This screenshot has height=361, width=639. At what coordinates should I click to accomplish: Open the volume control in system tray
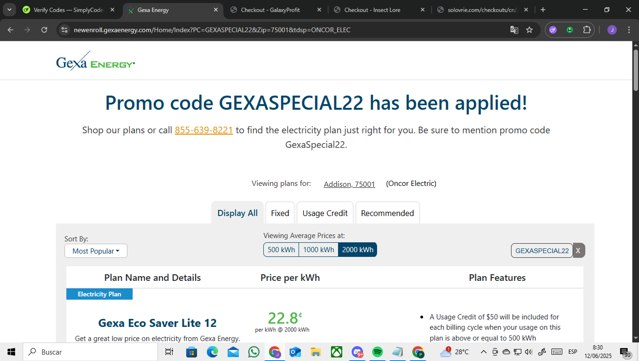pos(529,352)
